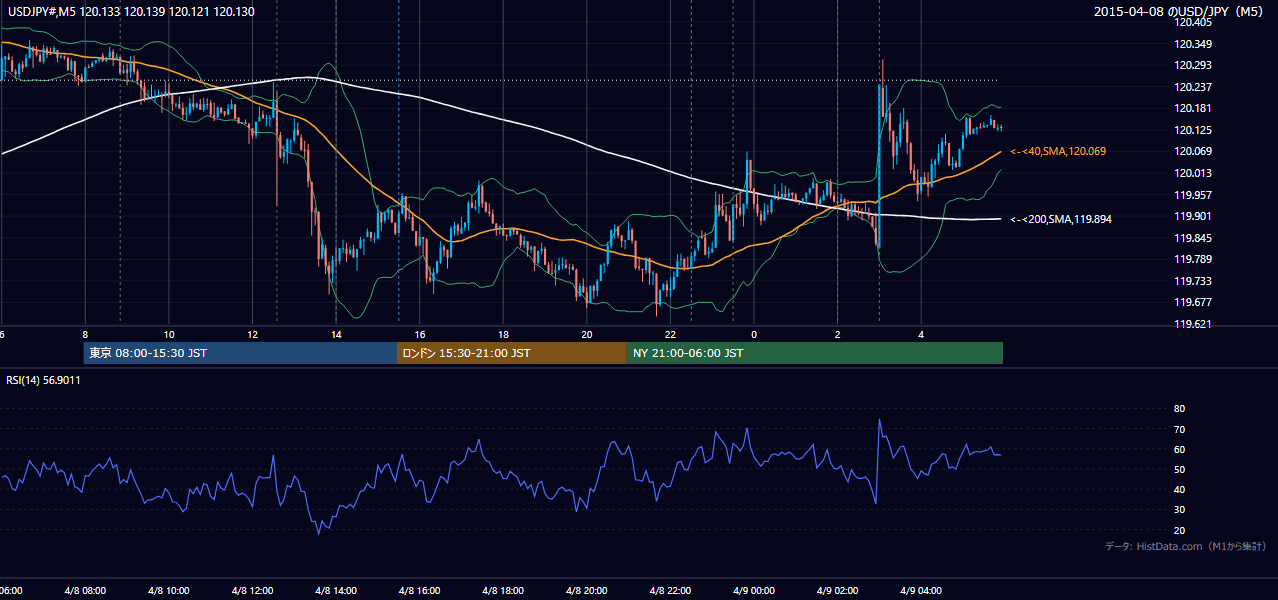Viewport: 1278px width, 600px height.
Task: Click price axis value 120.181
Action: (x=1193, y=108)
